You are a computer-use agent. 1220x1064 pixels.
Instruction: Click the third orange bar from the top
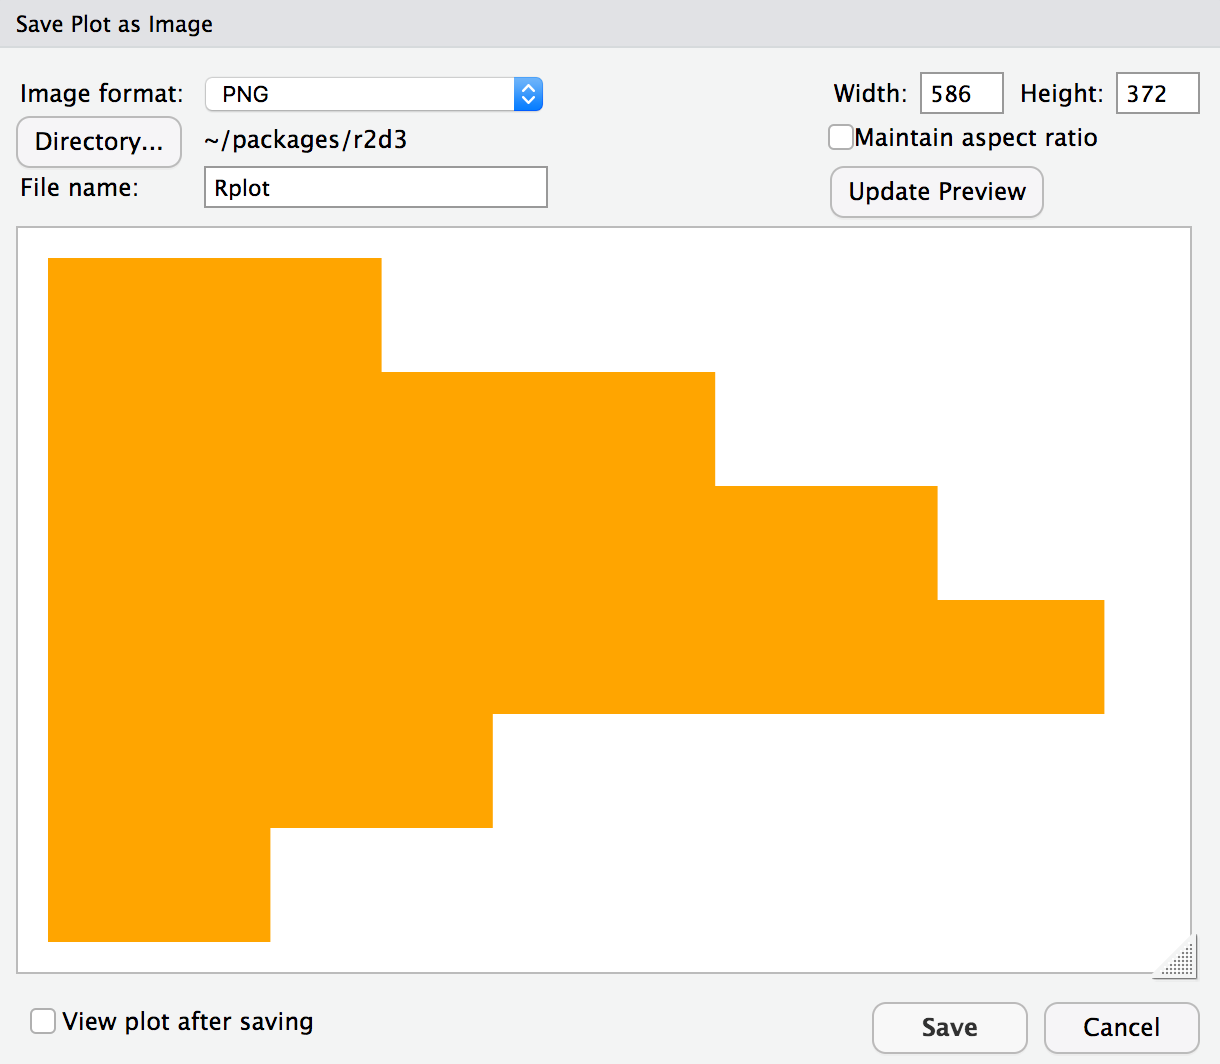click(492, 543)
